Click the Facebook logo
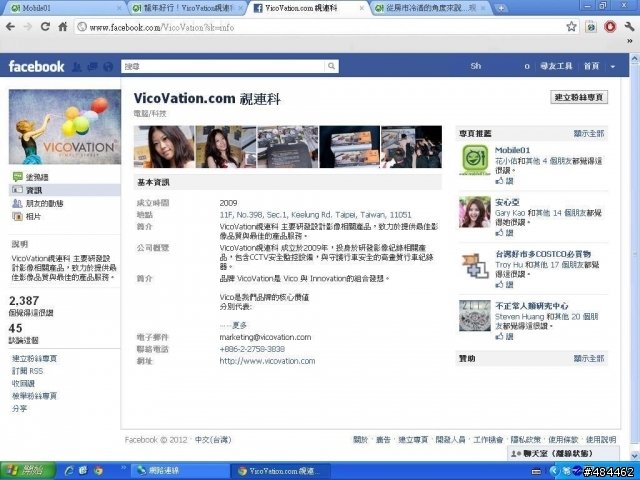The image size is (640, 480). pos(36,67)
